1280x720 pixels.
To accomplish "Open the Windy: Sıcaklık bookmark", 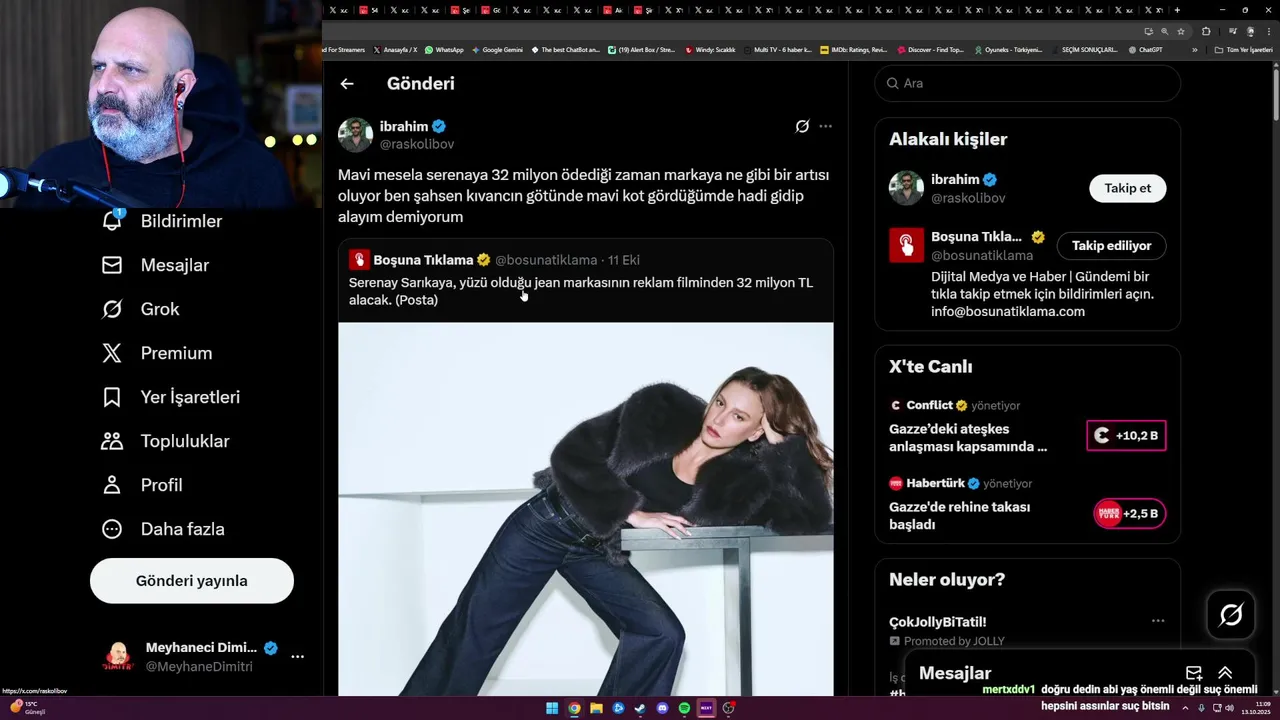I will point(710,49).
